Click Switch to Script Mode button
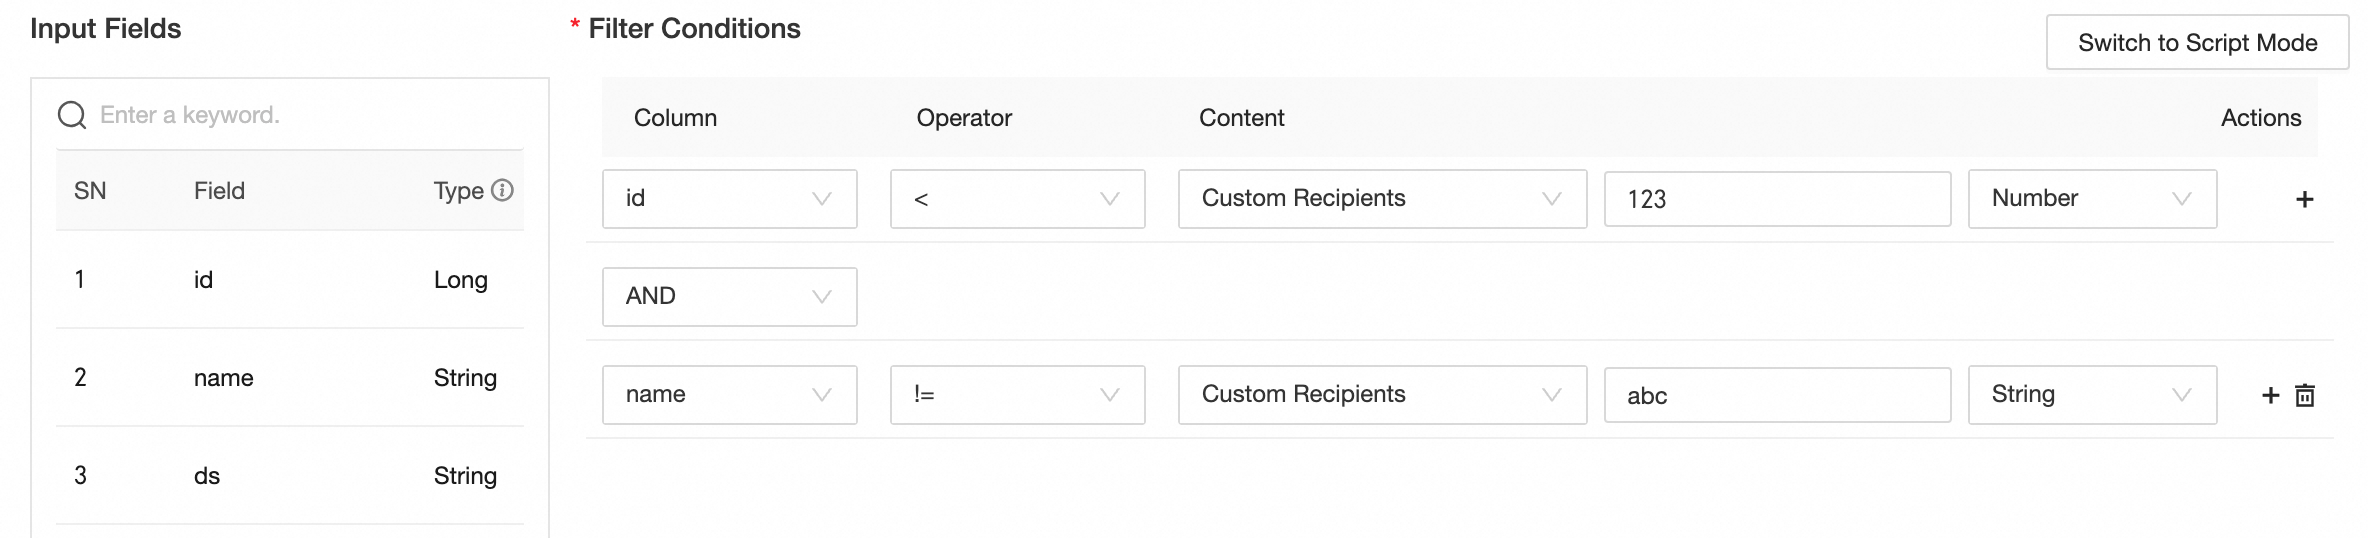Viewport: 2368px width, 538px height. click(x=2197, y=42)
